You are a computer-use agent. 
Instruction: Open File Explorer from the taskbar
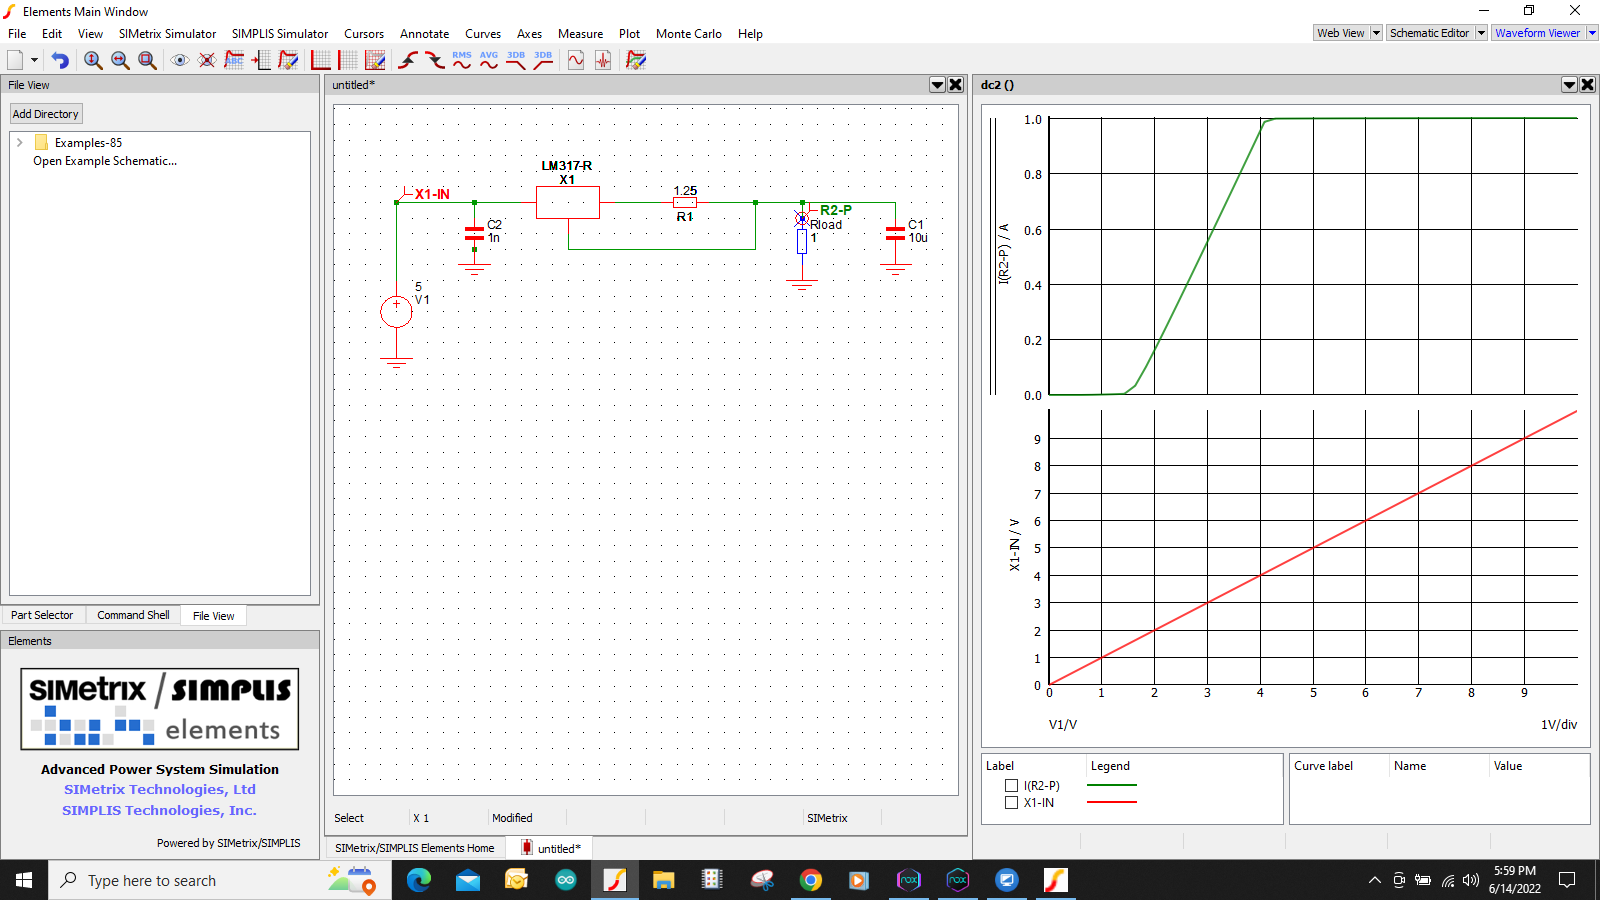[664, 880]
